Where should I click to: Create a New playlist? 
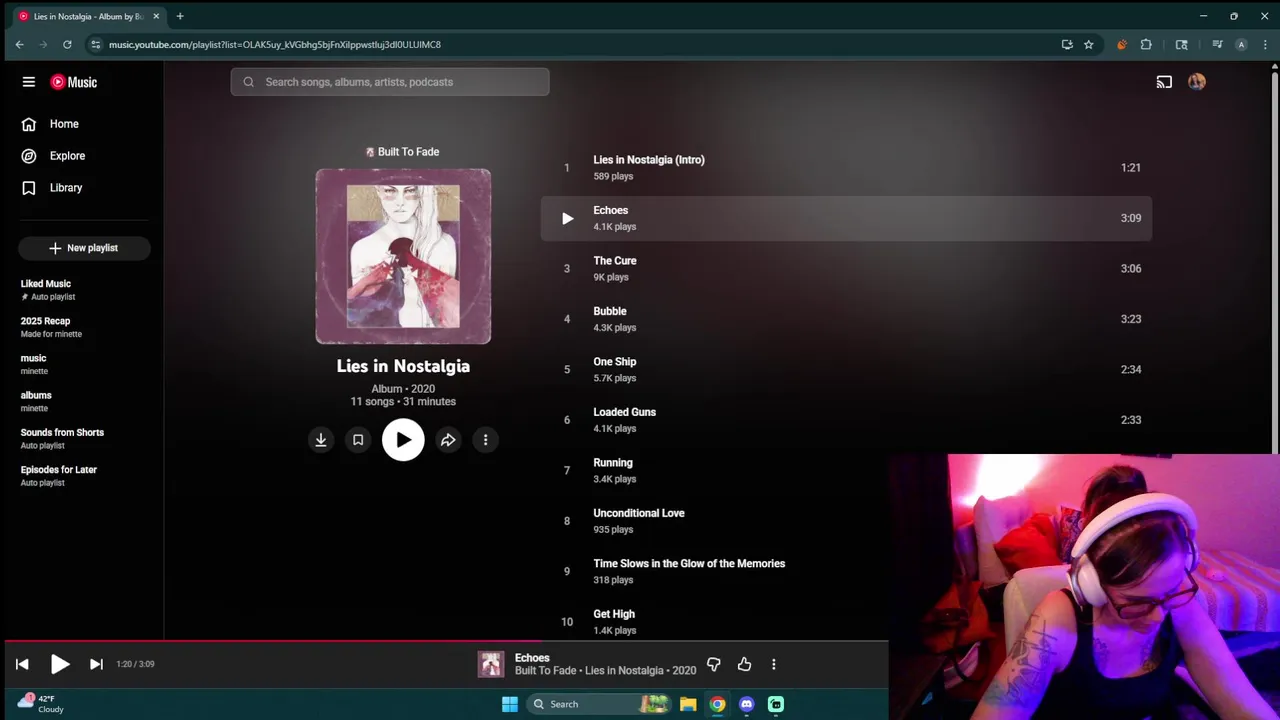pyautogui.click(x=84, y=248)
